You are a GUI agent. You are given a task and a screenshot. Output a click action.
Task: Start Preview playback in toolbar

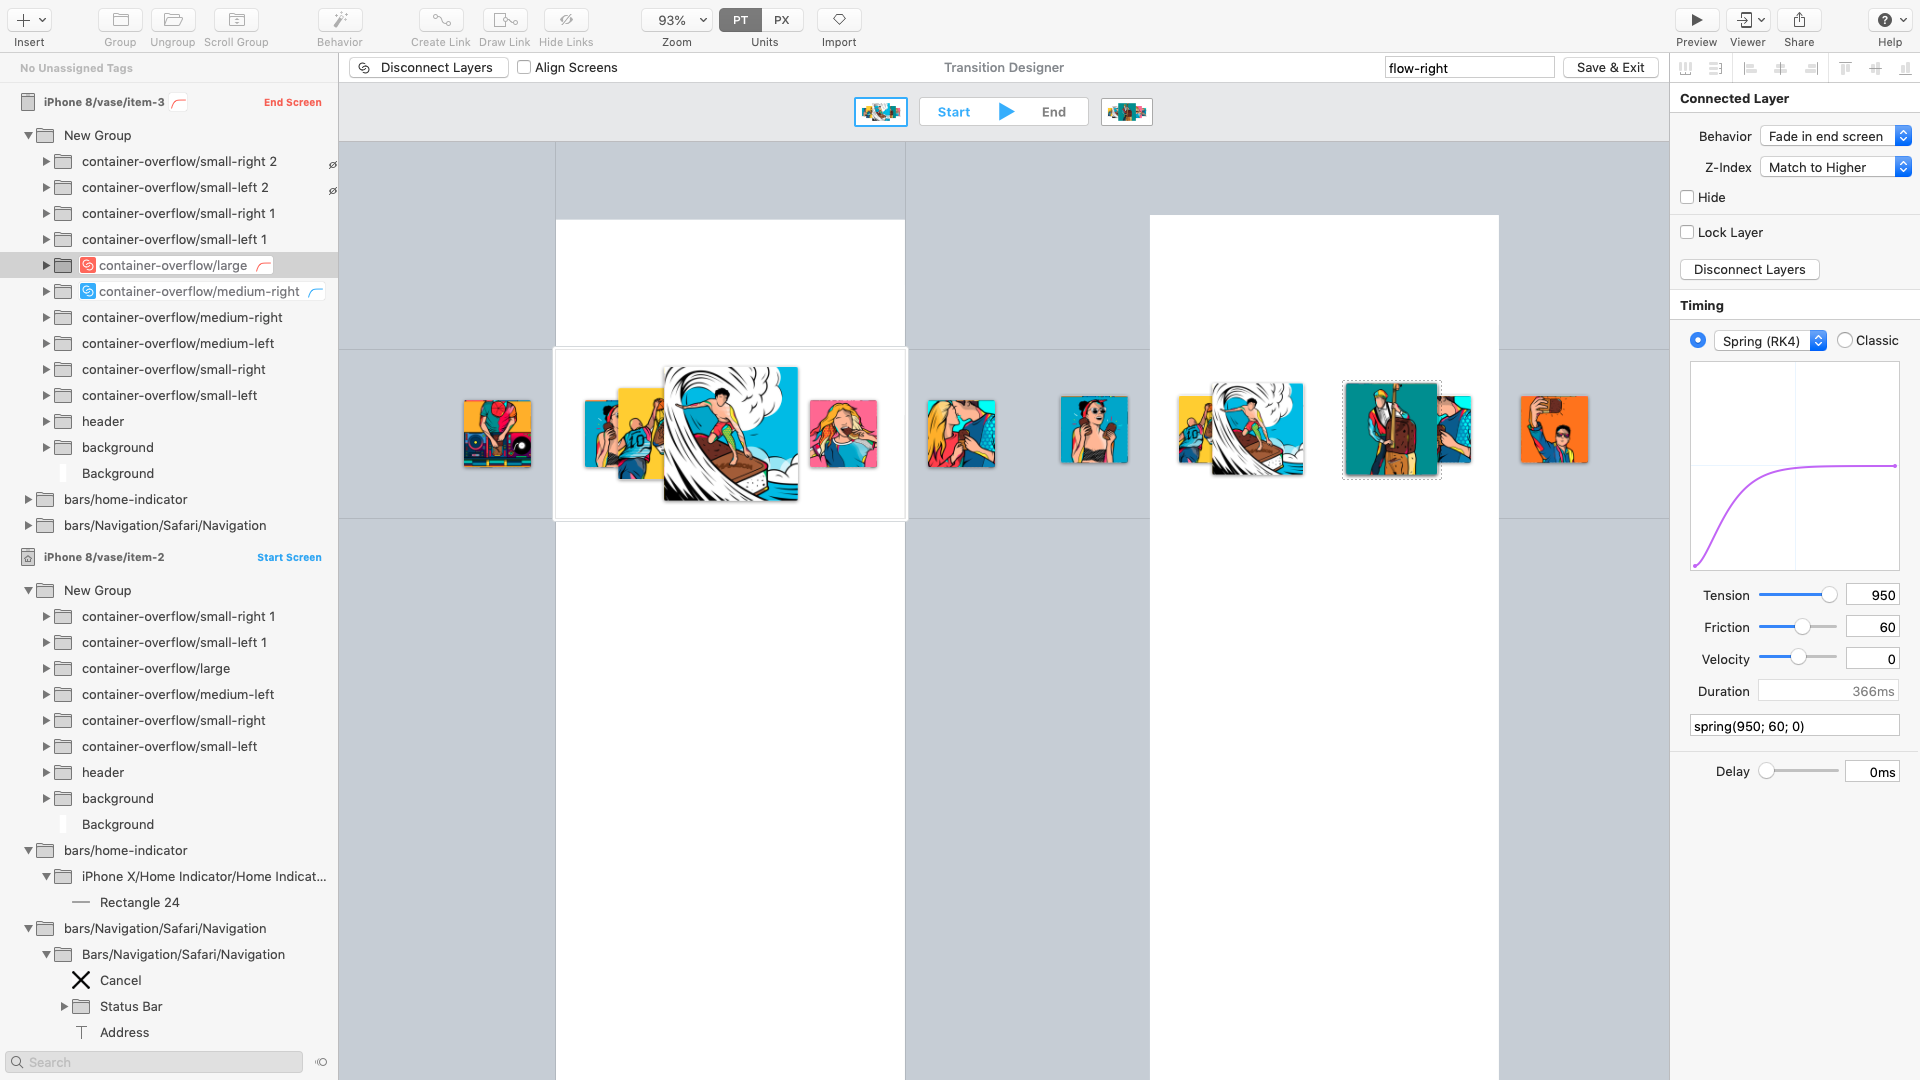pyautogui.click(x=1697, y=20)
